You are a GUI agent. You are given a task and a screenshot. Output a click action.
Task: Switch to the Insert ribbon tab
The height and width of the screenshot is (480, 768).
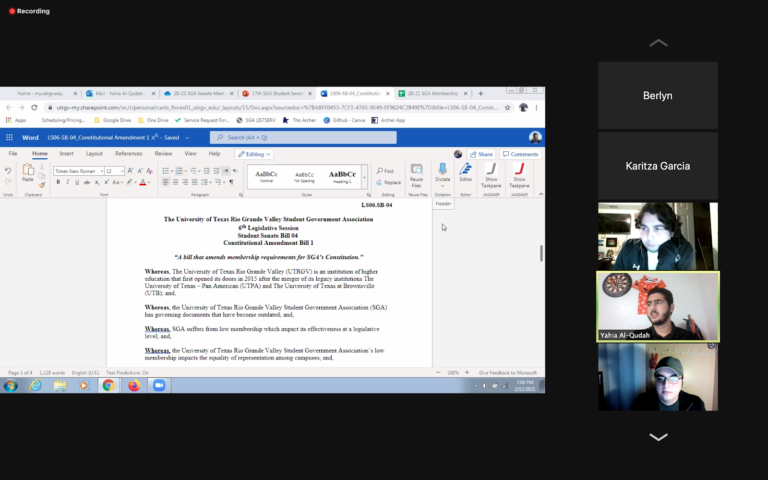point(67,154)
